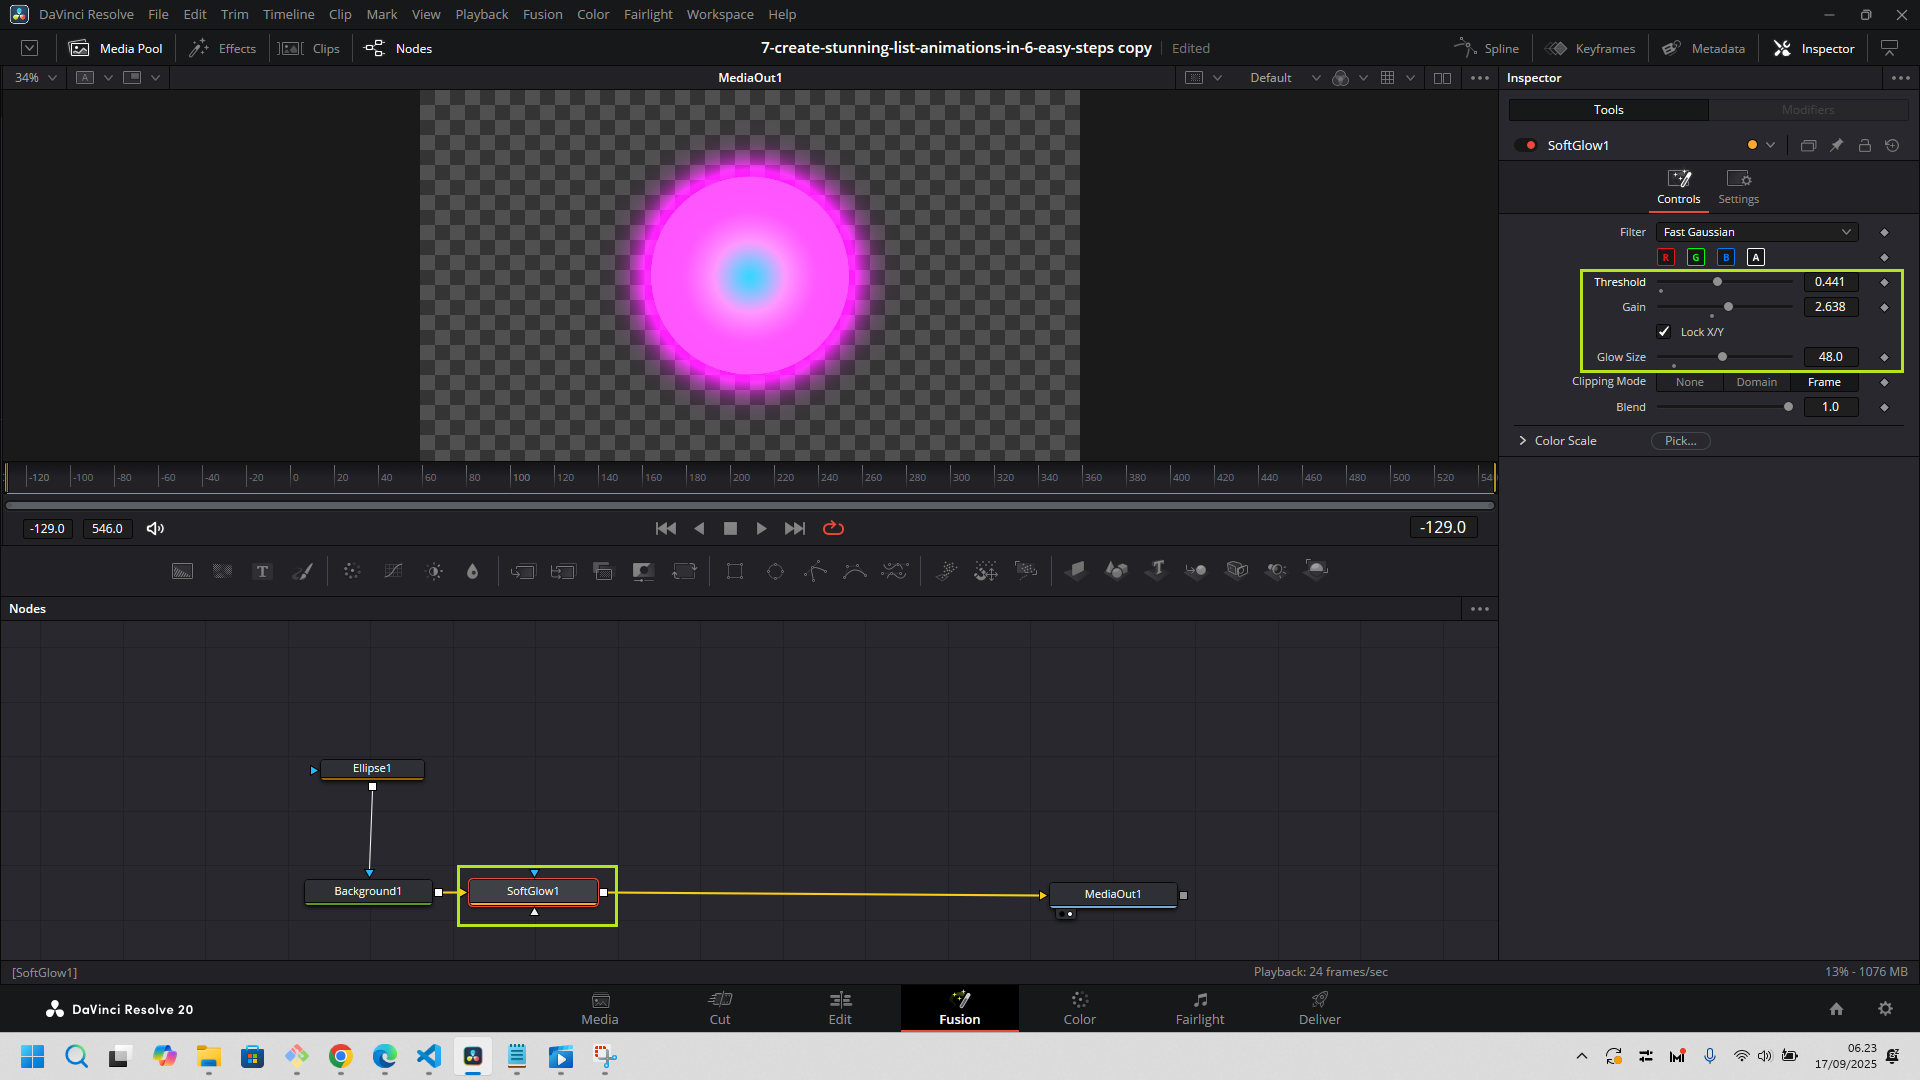1920x1080 pixels.
Task: Open the Fusion menu in menu bar
Action: click(542, 14)
